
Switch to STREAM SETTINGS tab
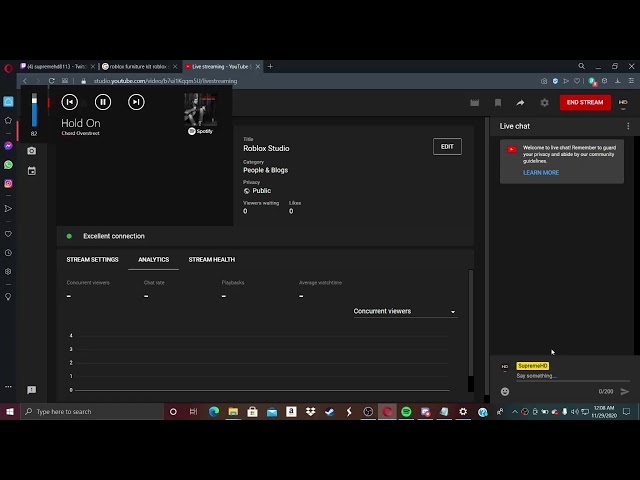click(93, 260)
